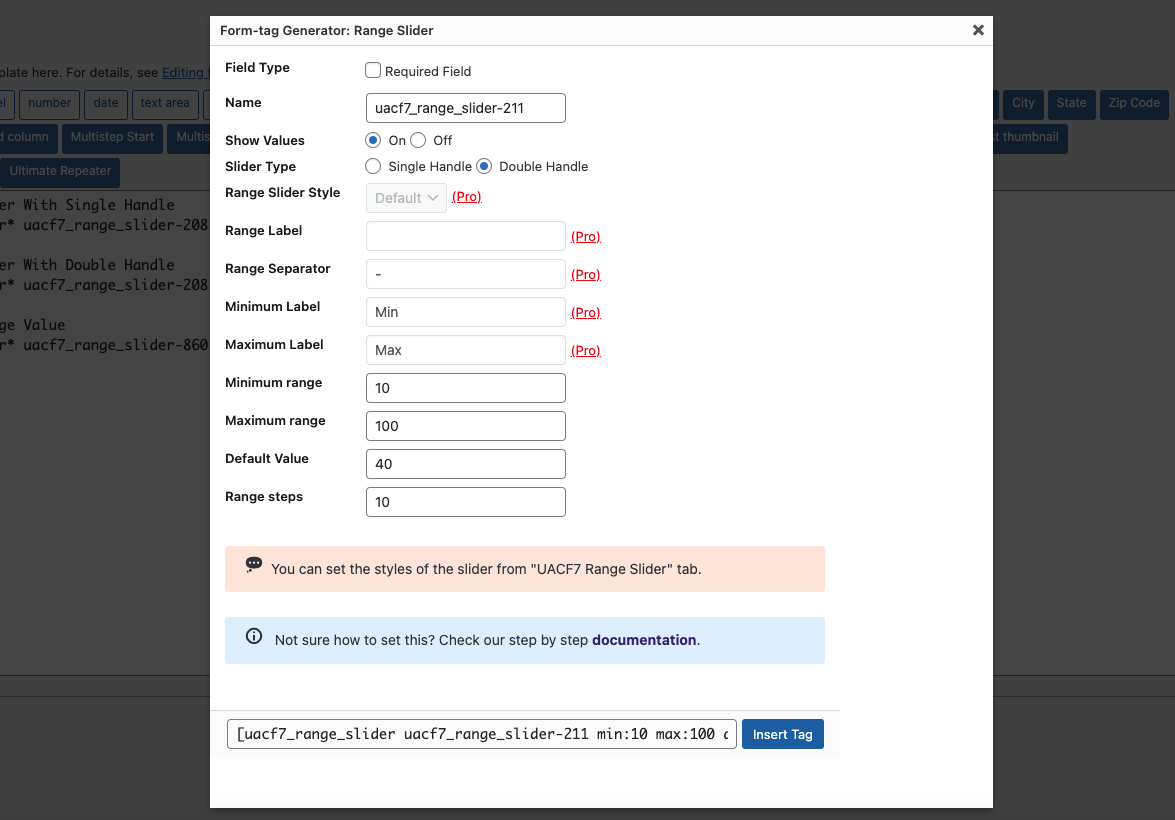Open the step by step documentation link
The height and width of the screenshot is (820, 1175).
coord(643,640)
